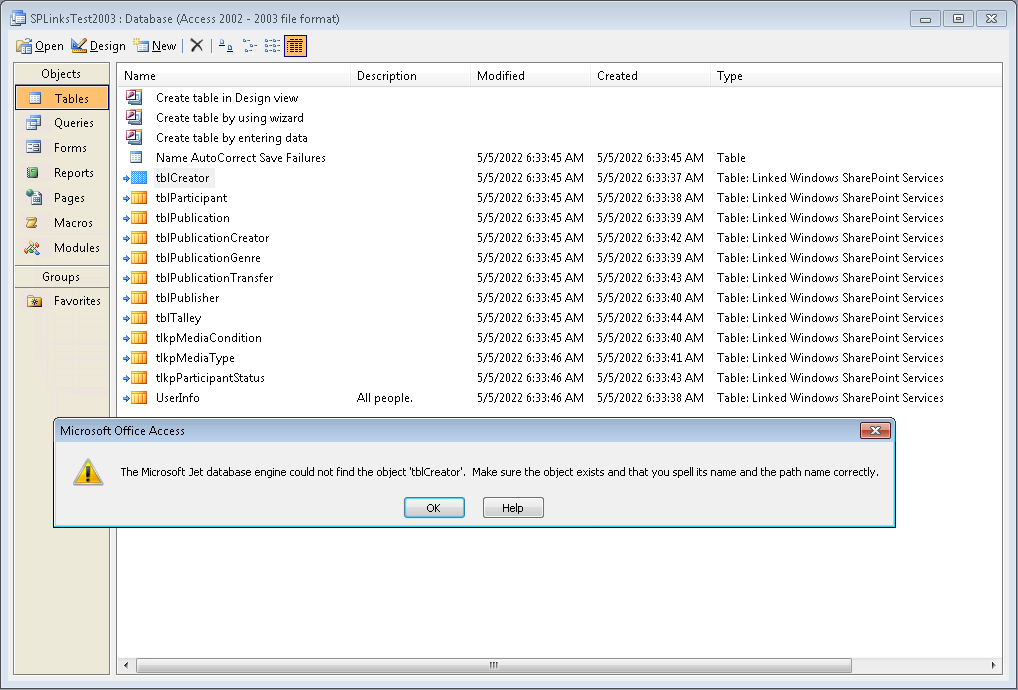Switch to List view icon
Image resolution: width=1018 pixels, height=690 pixels.
273,45
